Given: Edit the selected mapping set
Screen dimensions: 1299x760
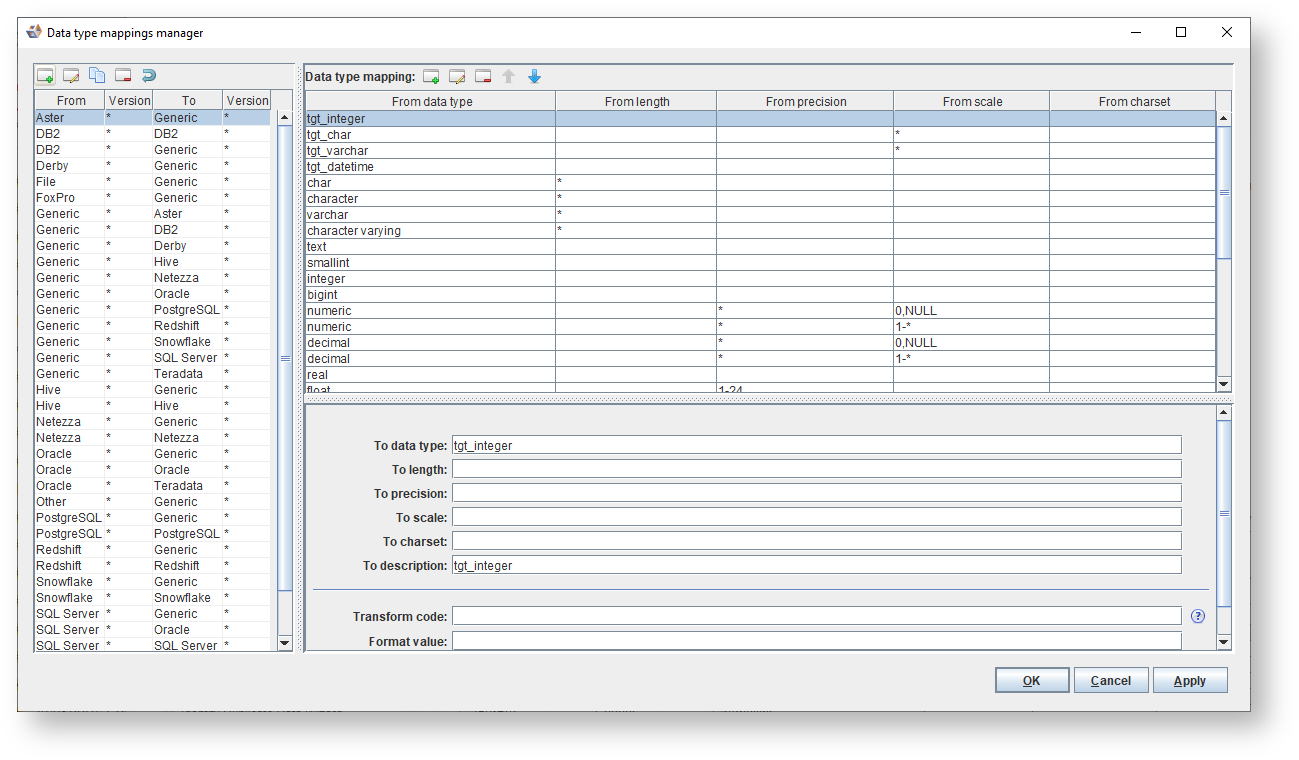Looking at the screenshot, I should tap(70, 75).
